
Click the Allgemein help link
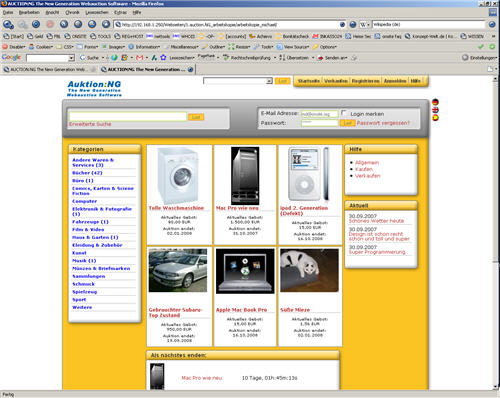click(x=367, y=162)
